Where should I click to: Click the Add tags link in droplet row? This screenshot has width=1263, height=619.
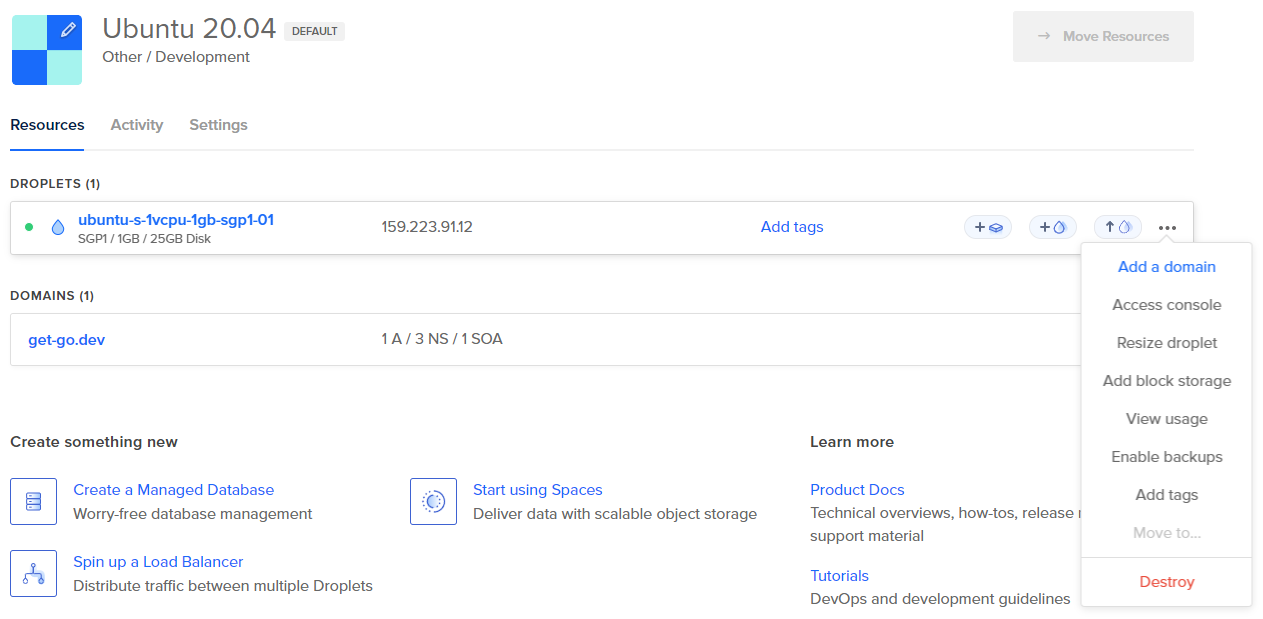click(x=791, y=227)
